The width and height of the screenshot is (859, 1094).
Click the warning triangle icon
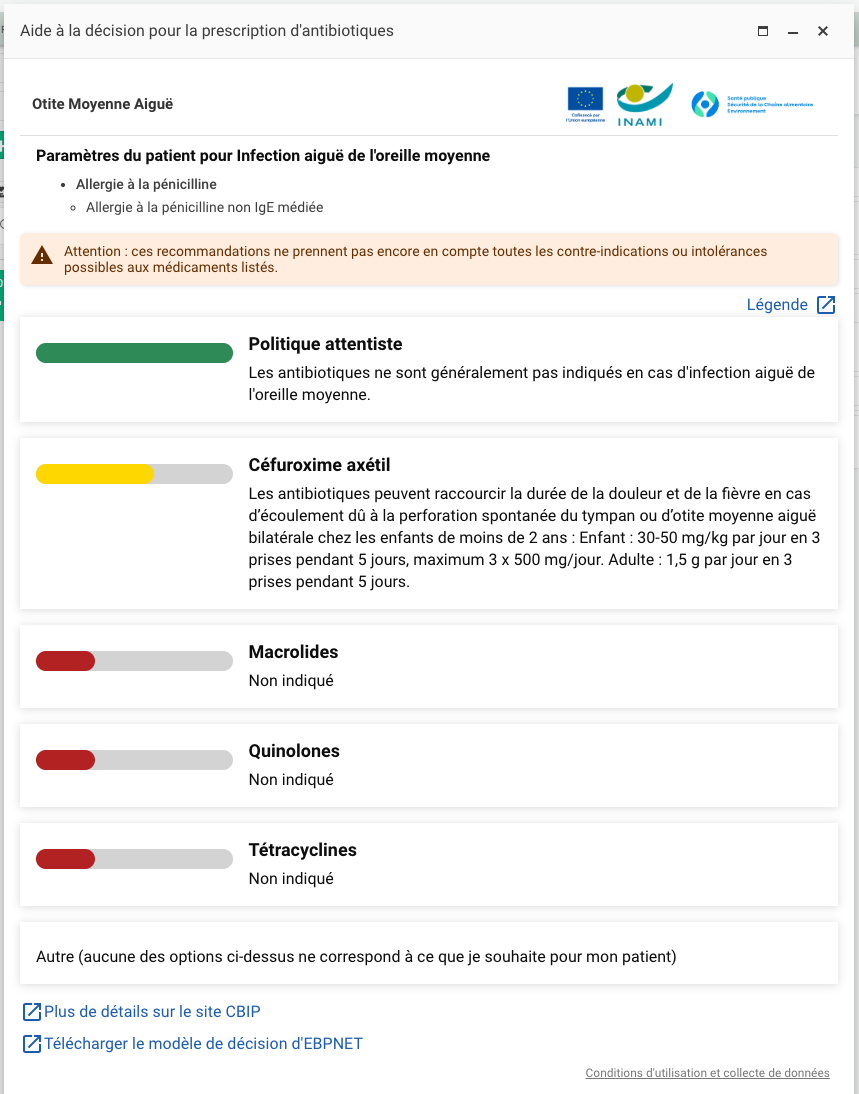click(42, 256)
